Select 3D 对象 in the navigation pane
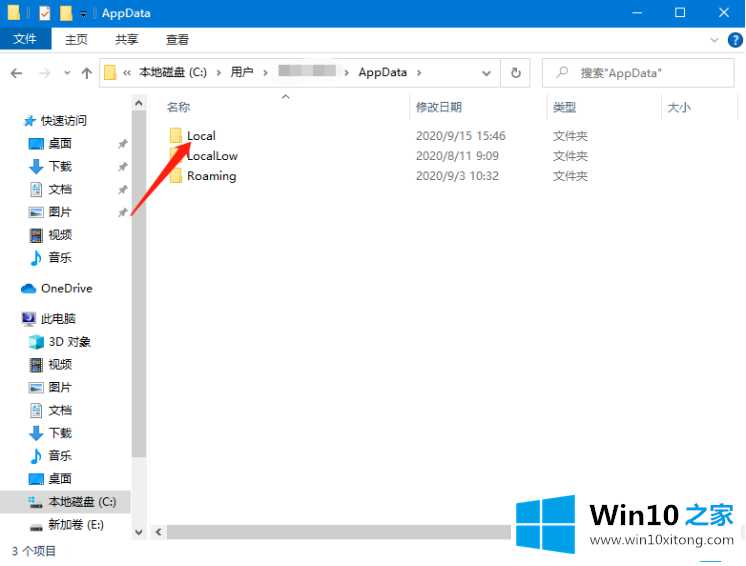This screenshot has width=746, height=566. (69, 341)
